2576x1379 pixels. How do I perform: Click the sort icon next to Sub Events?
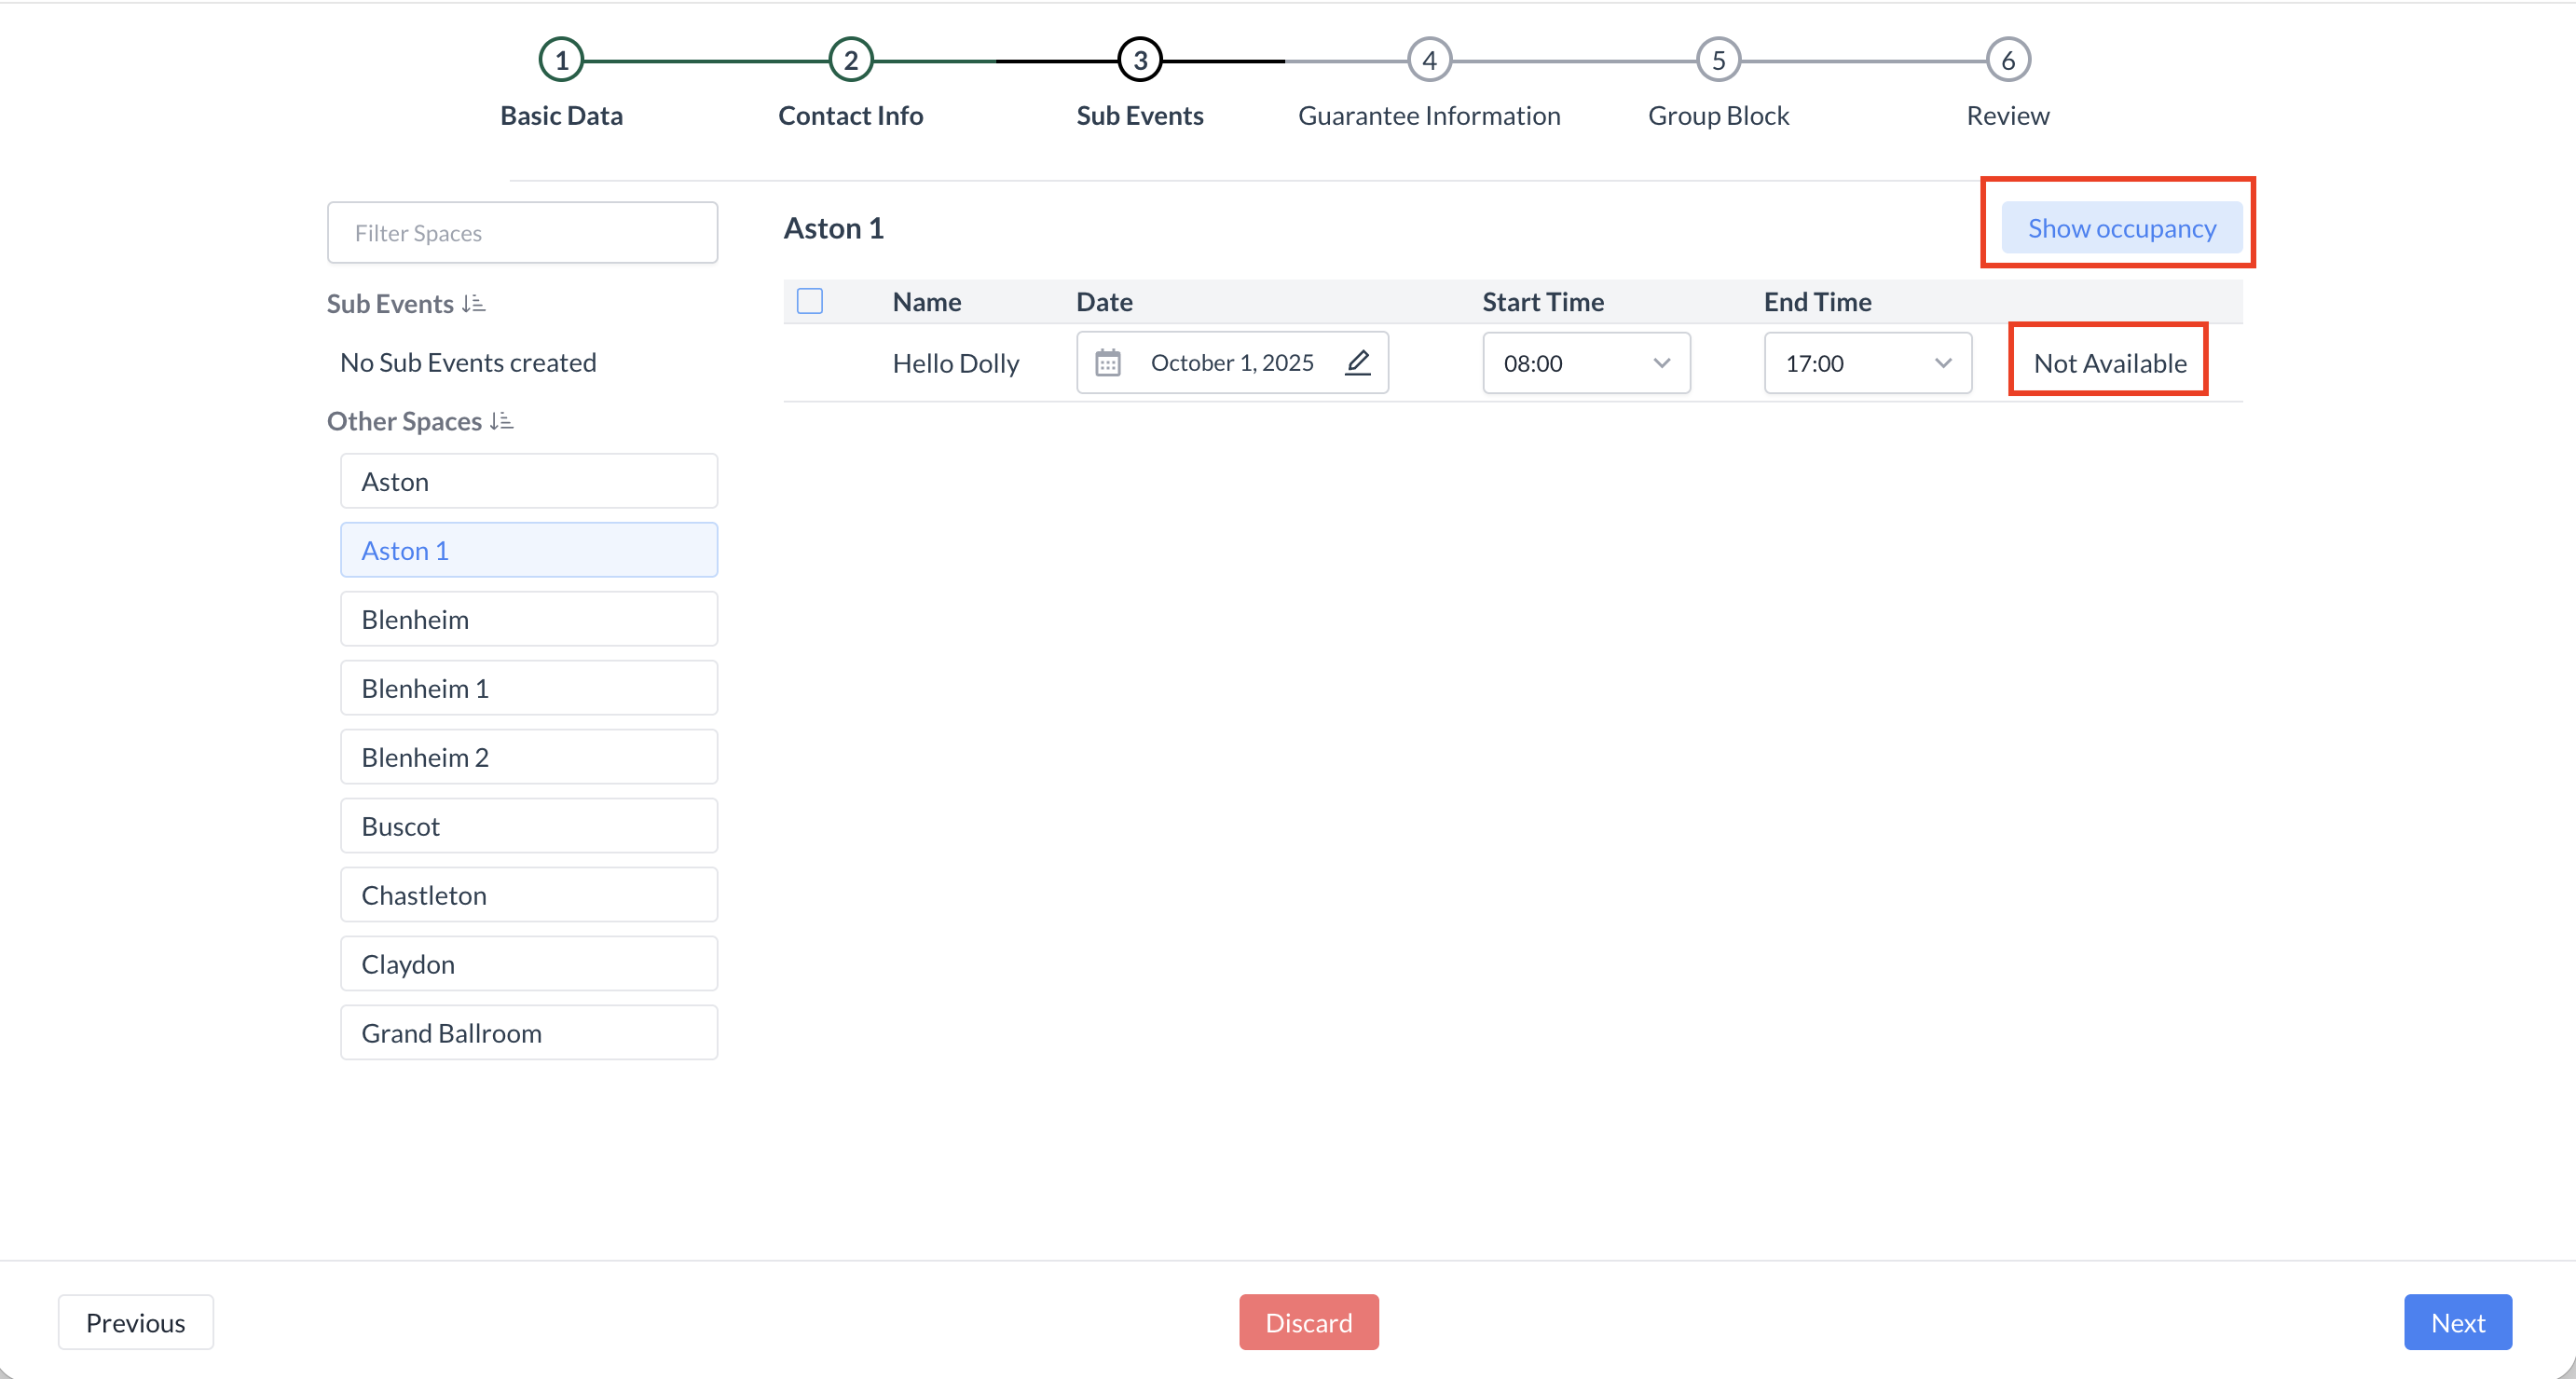click(x=474, y=304)
